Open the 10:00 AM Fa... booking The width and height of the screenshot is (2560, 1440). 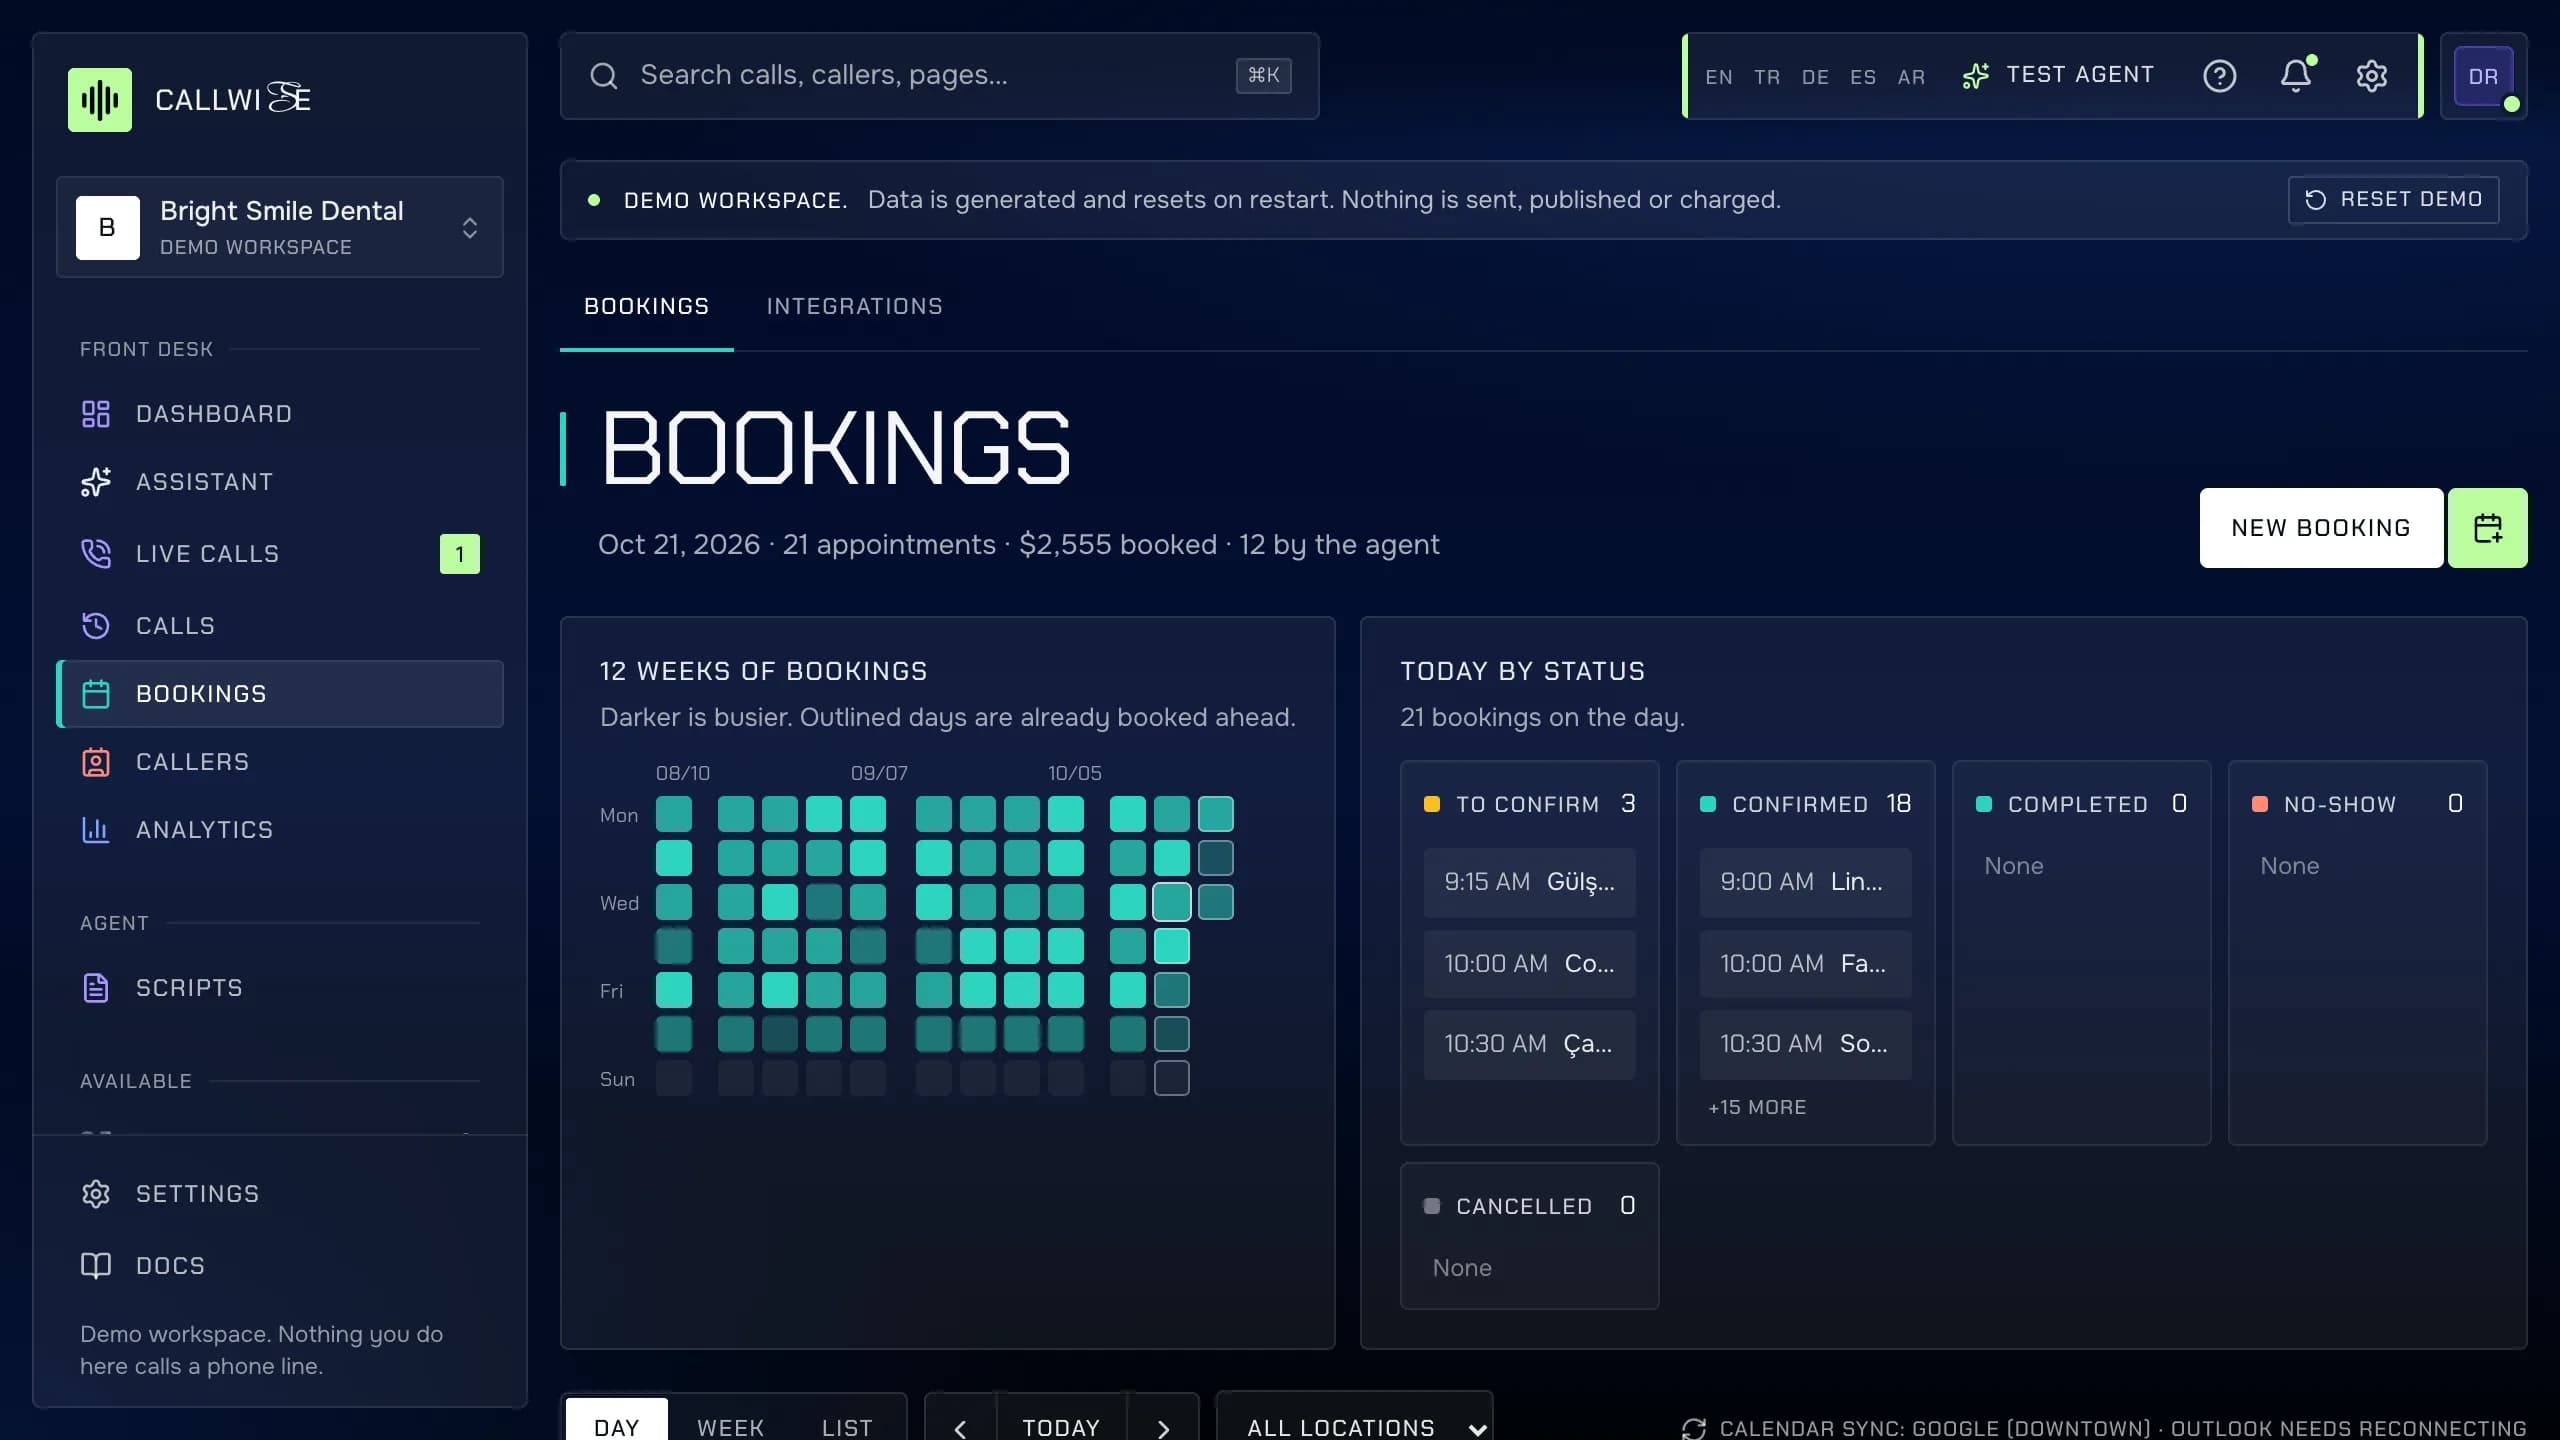(1805, 964)
